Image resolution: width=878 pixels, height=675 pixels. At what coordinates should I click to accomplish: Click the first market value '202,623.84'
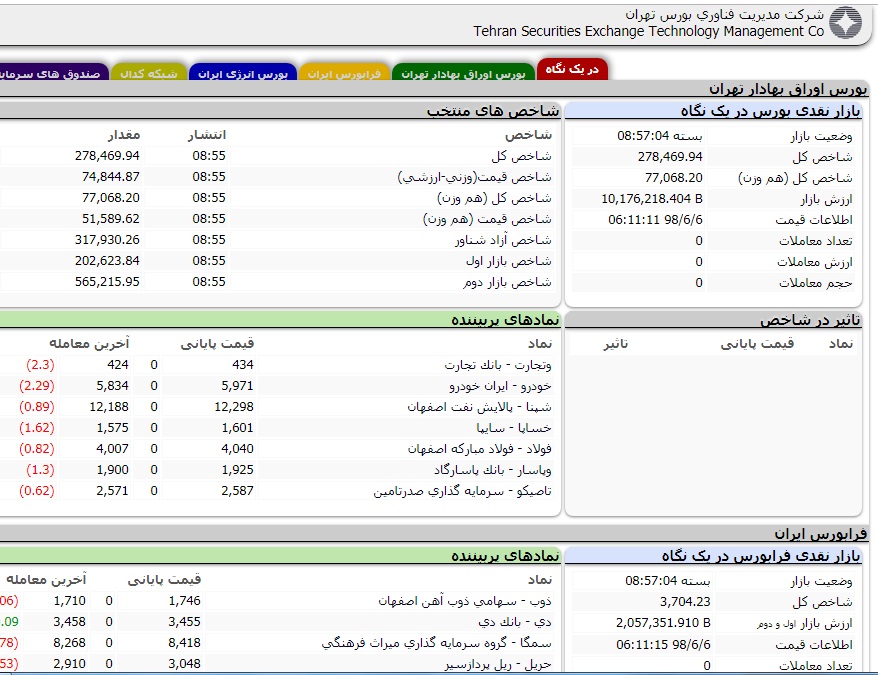point(108,261)
